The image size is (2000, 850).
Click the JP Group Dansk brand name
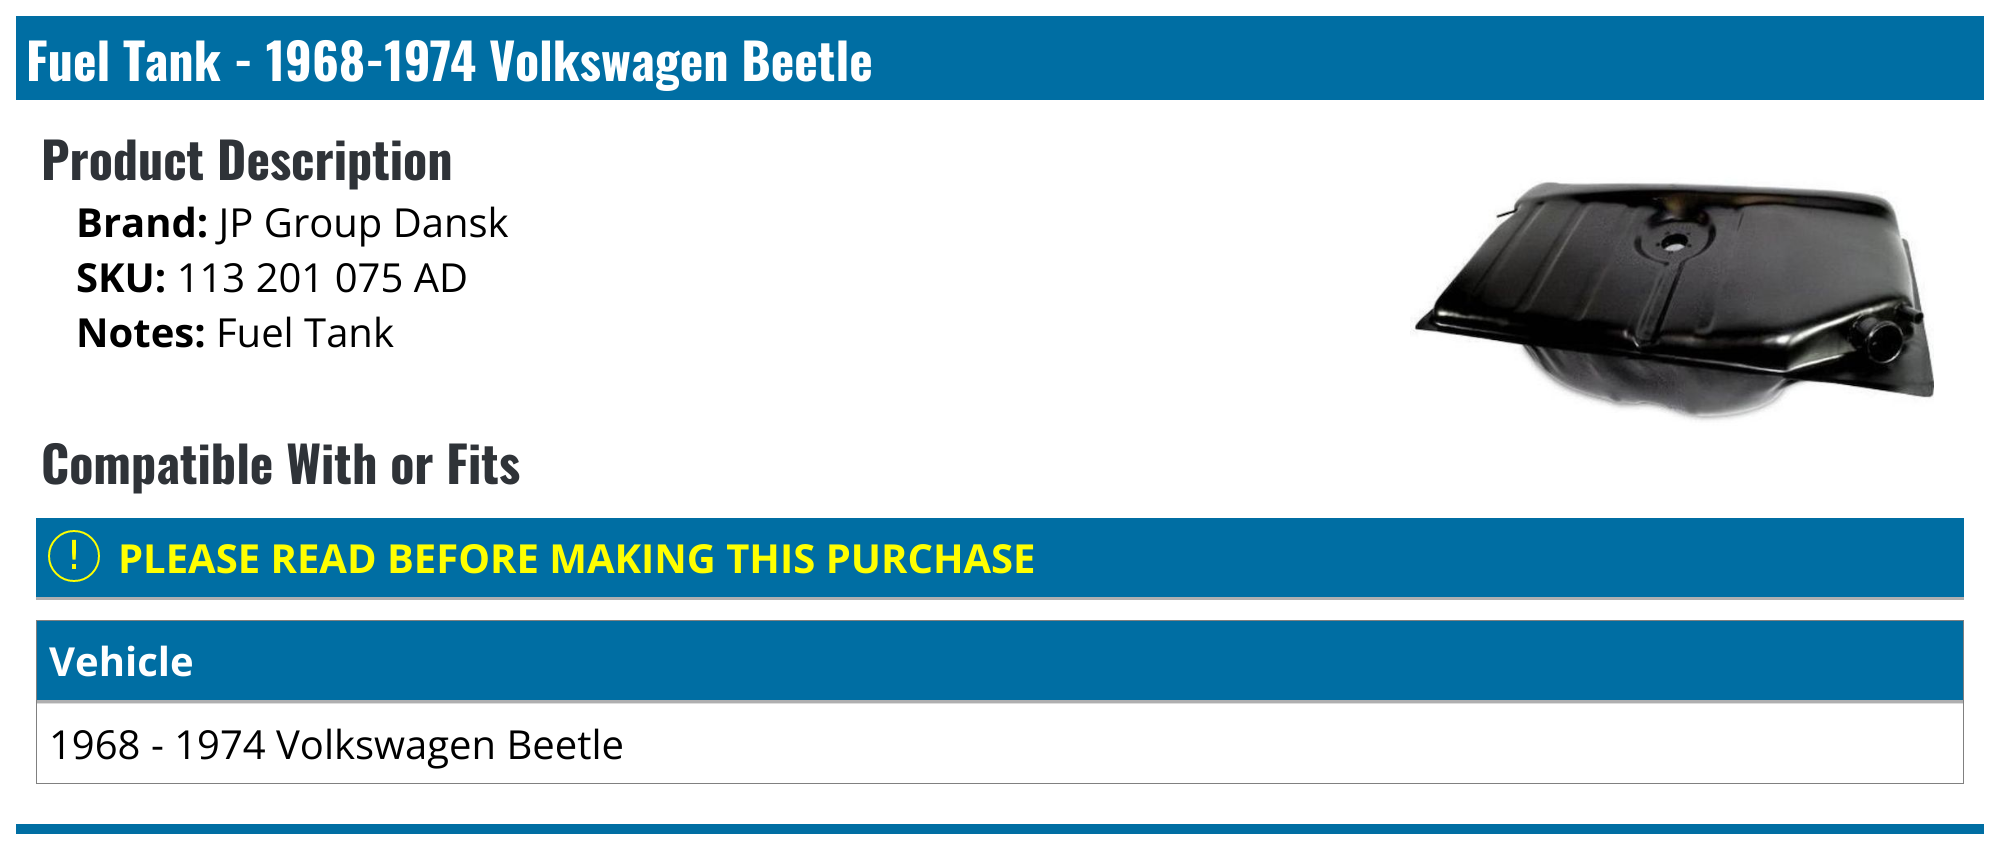362,223
